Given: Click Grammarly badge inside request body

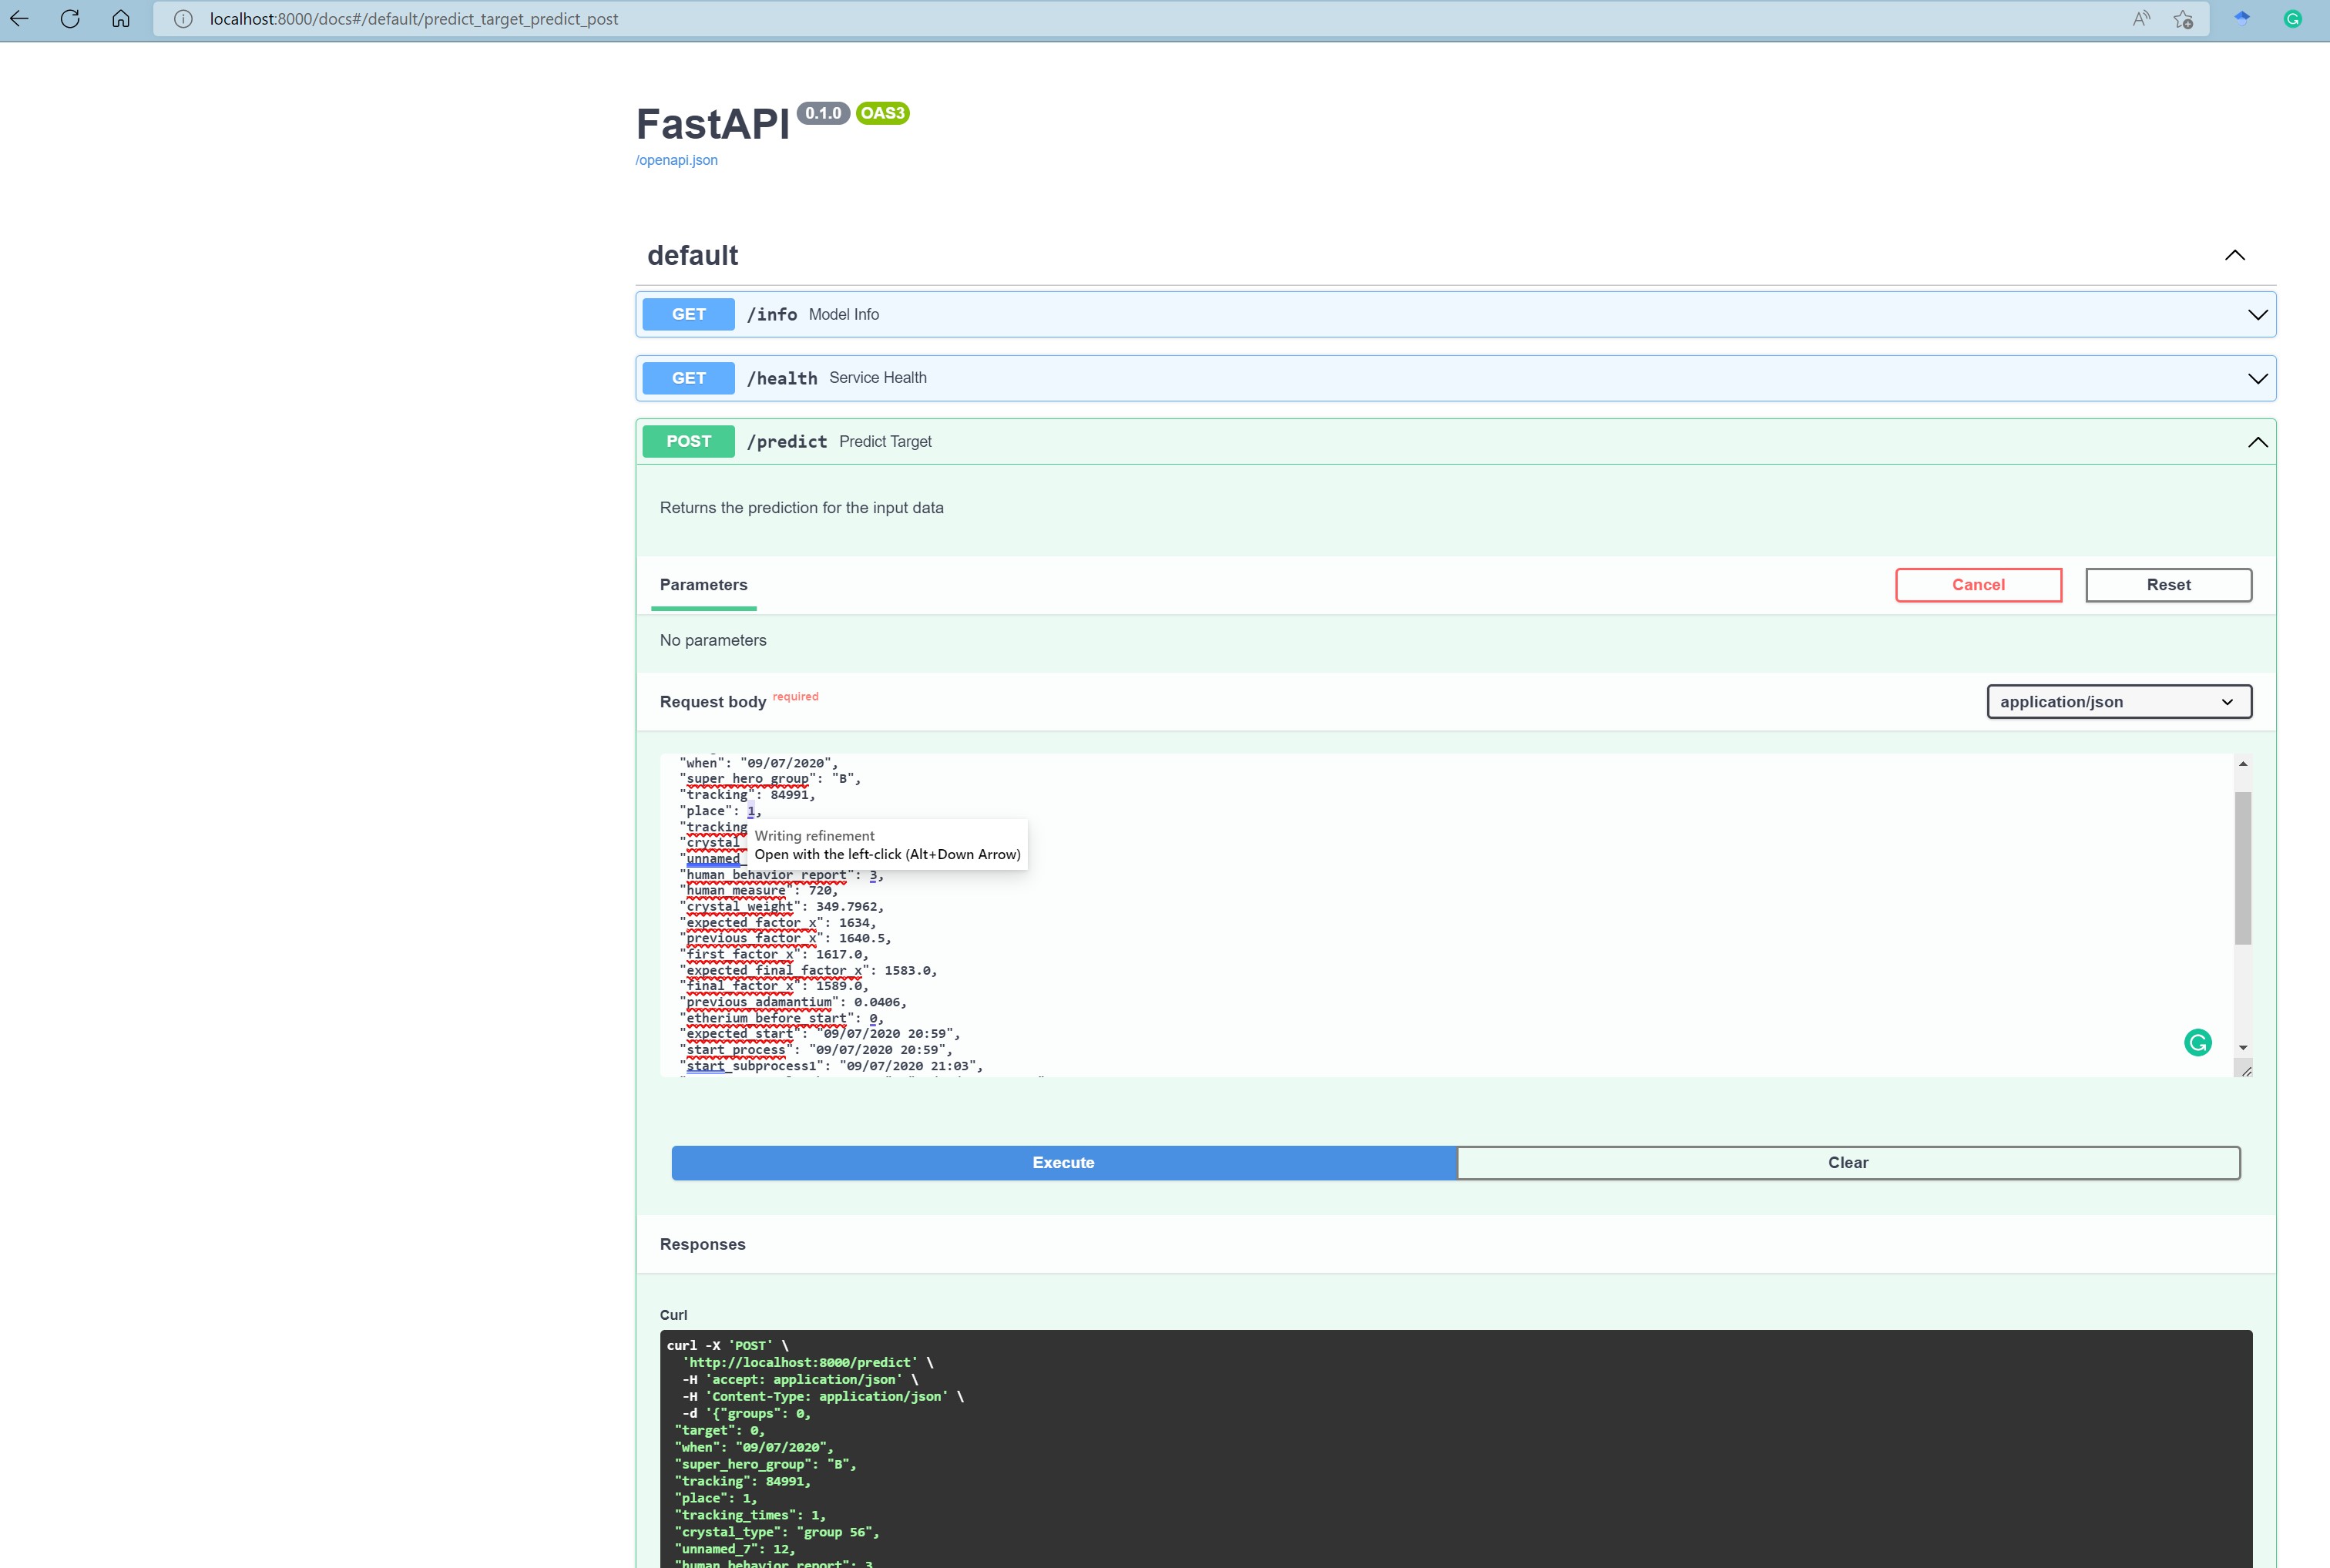Looking at the screenshot, I should (2197, 1043).
